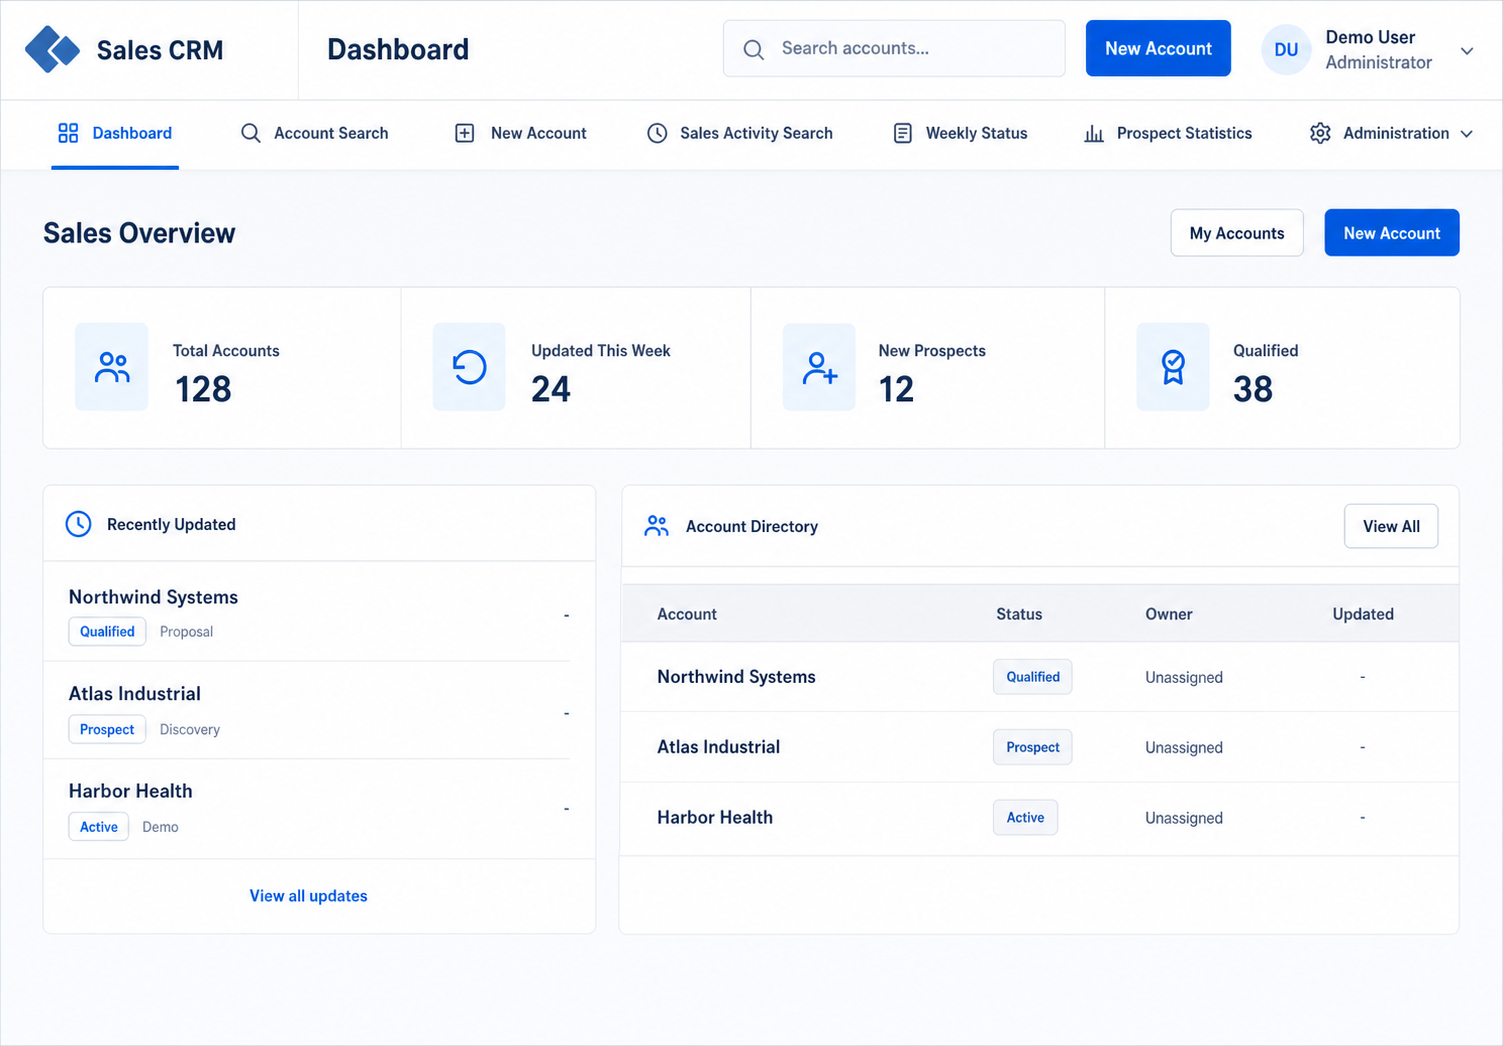Open the Prospect Statistics tab
Image resolution: width=1503 pixels, height=1046 pixels.
point(1168,133)
